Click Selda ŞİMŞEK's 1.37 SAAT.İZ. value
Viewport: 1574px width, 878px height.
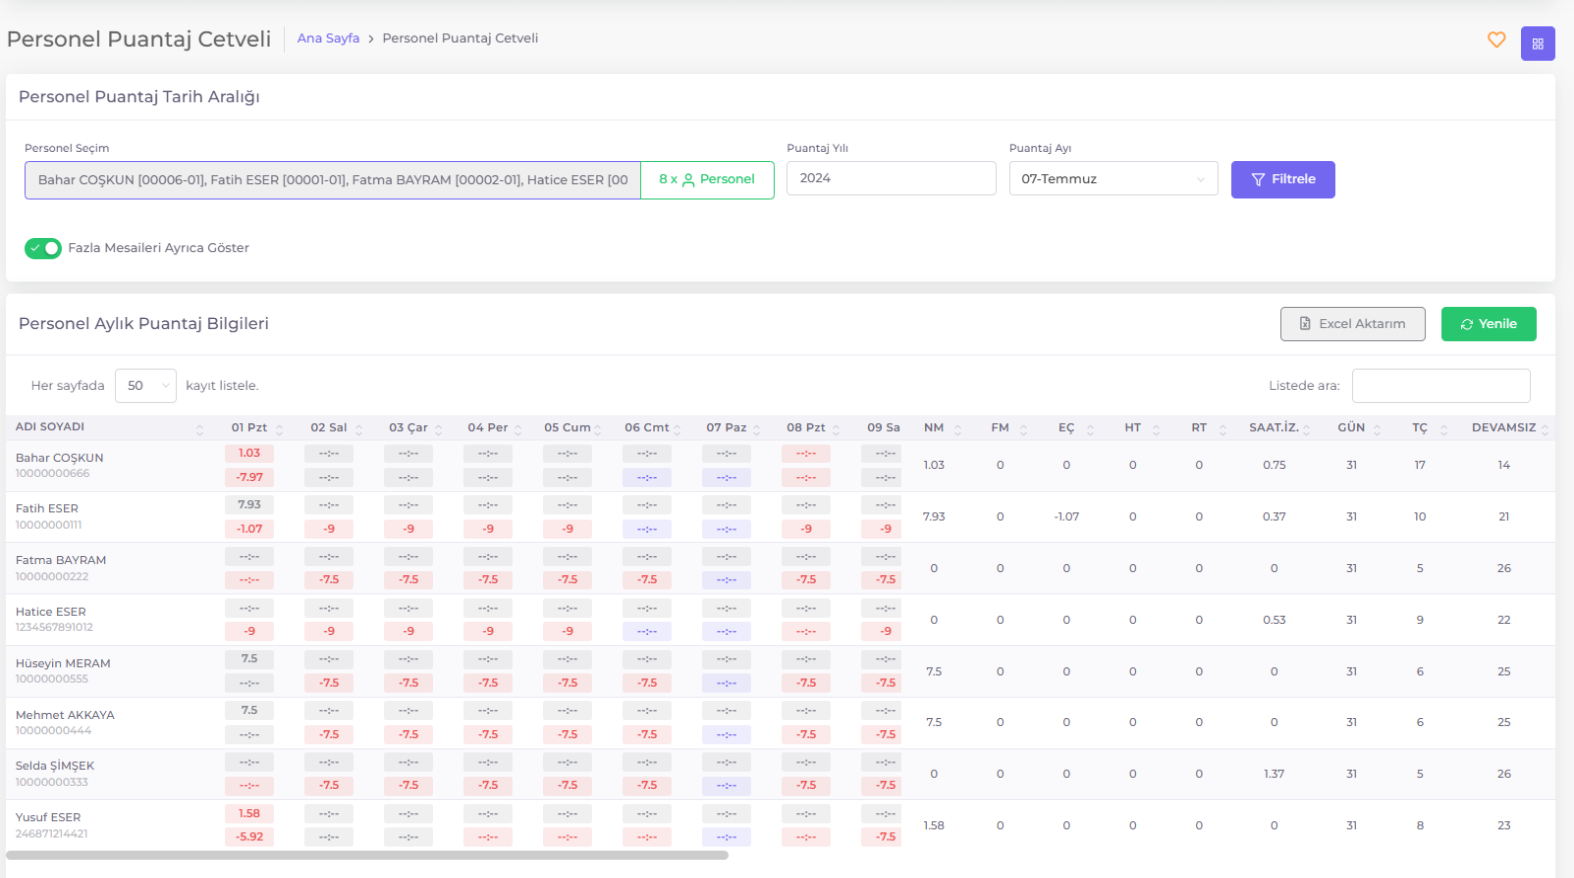click(1274, 774)
